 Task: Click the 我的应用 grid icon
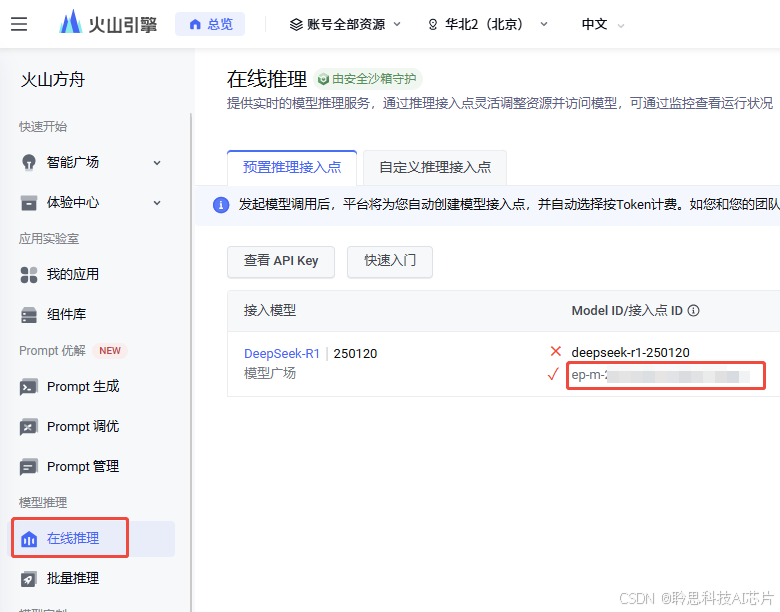point(29,275)
